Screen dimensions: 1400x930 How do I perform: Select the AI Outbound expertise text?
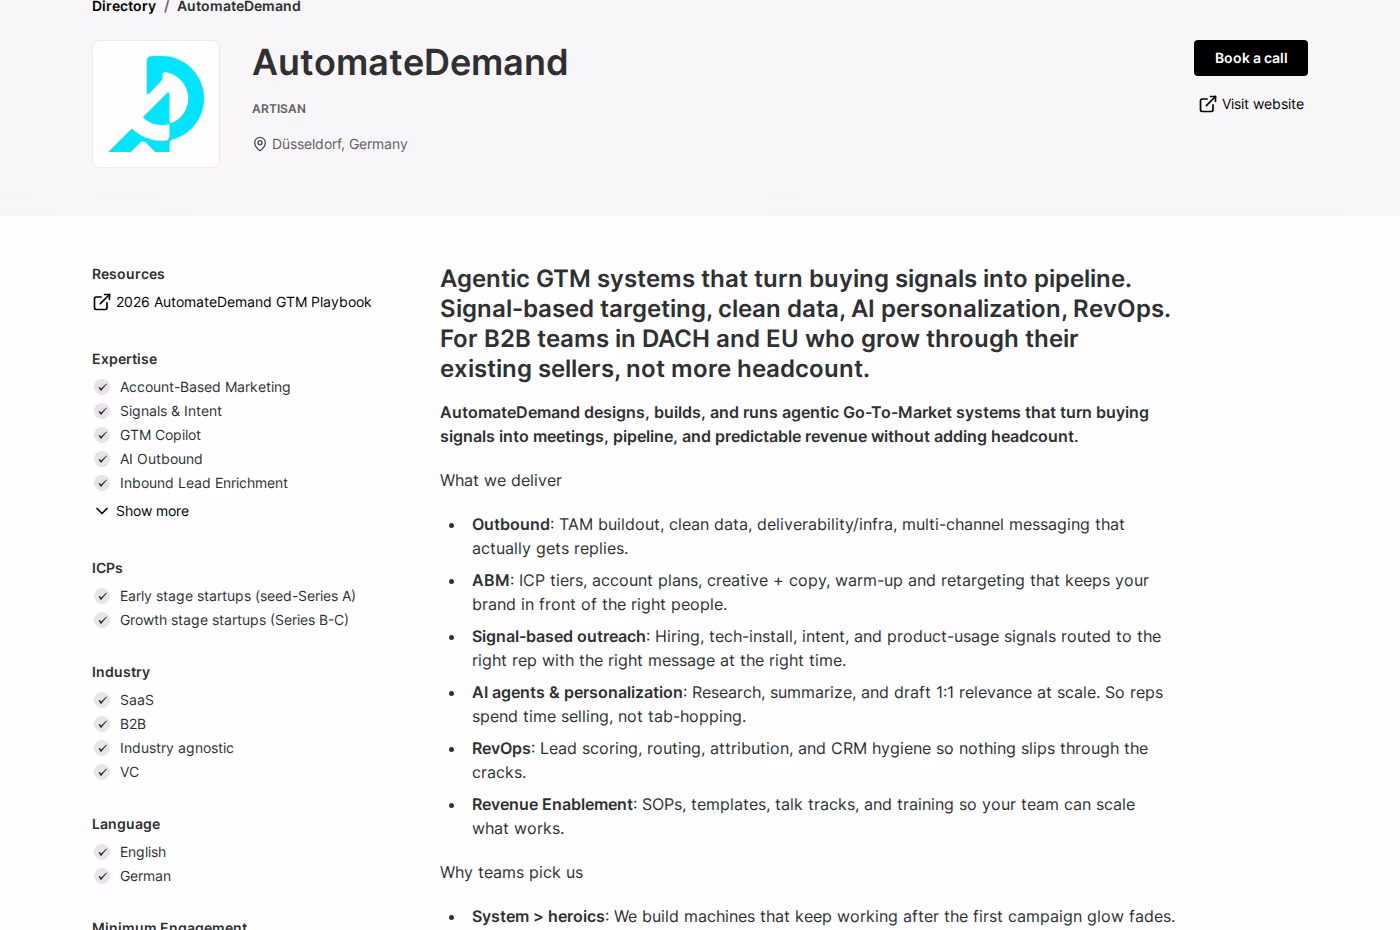click(161, 459)
